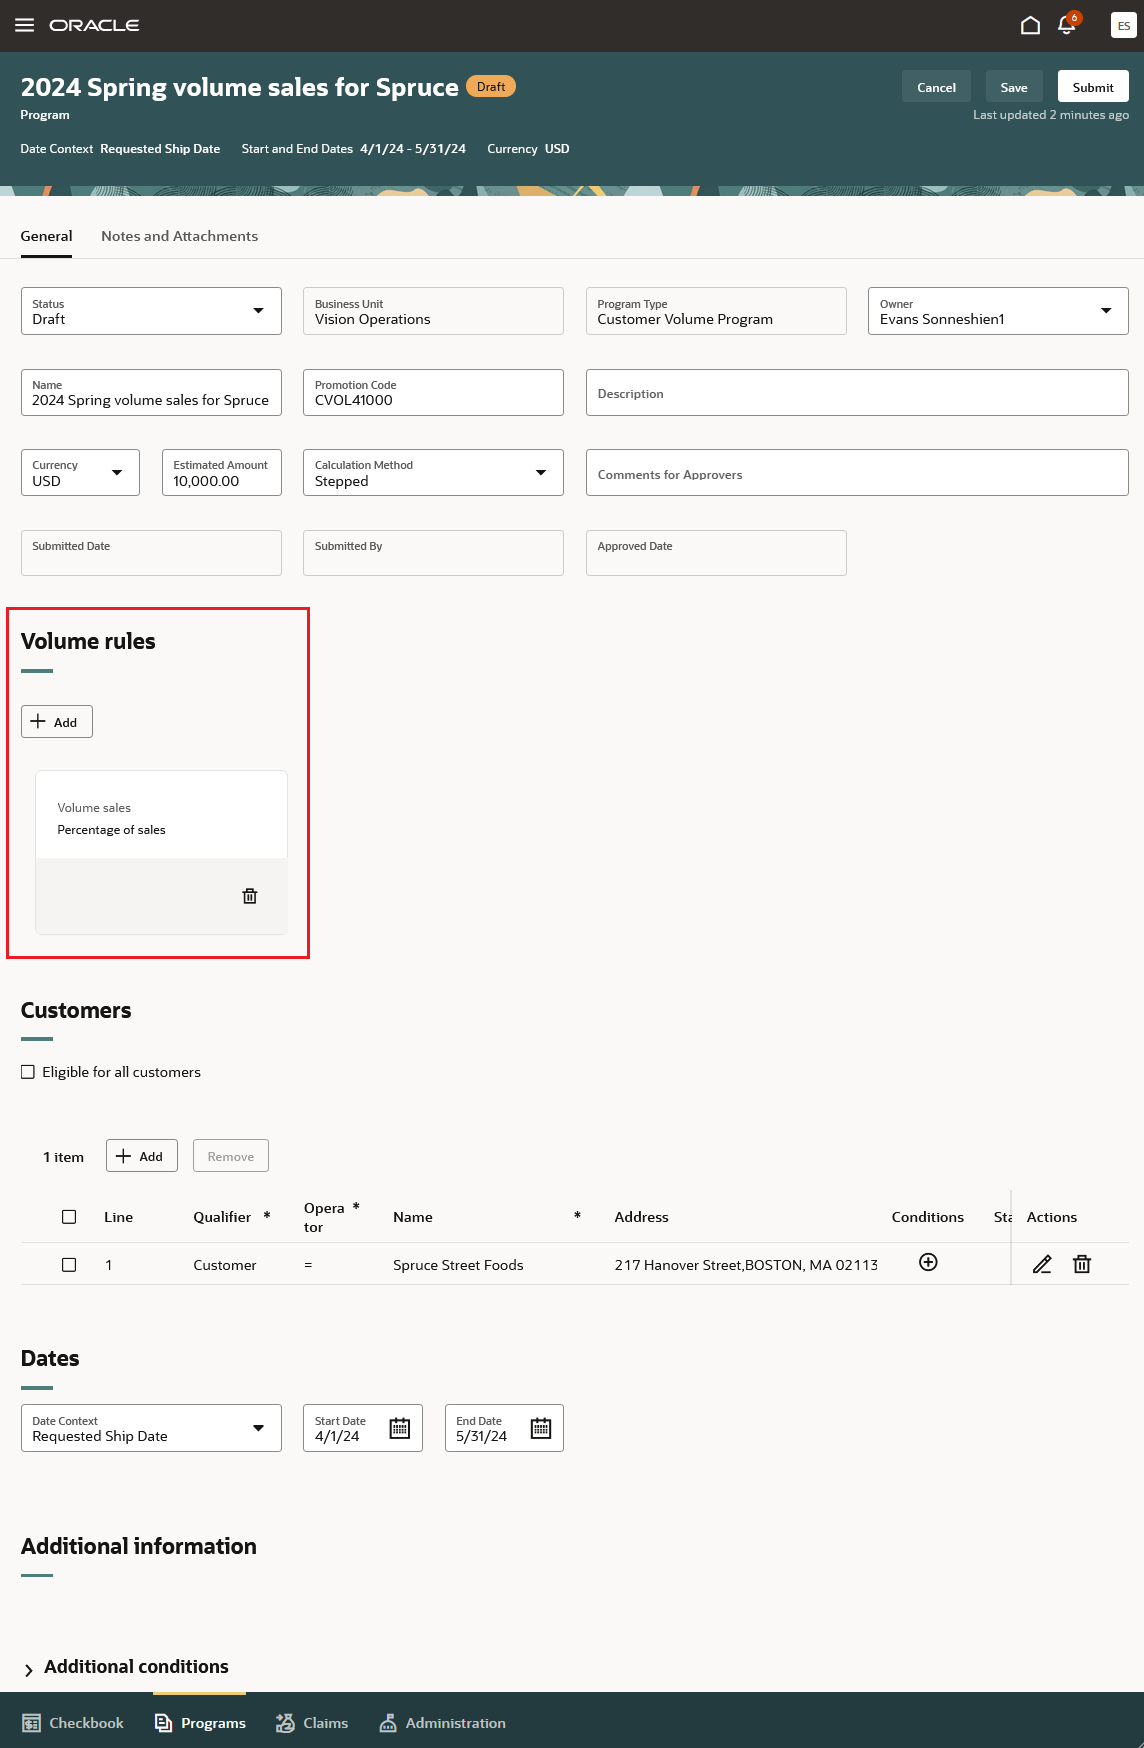1144x1748 pixels.
Task: Toggle Eligible for all customers checkbox
Action: (28, 1072)
